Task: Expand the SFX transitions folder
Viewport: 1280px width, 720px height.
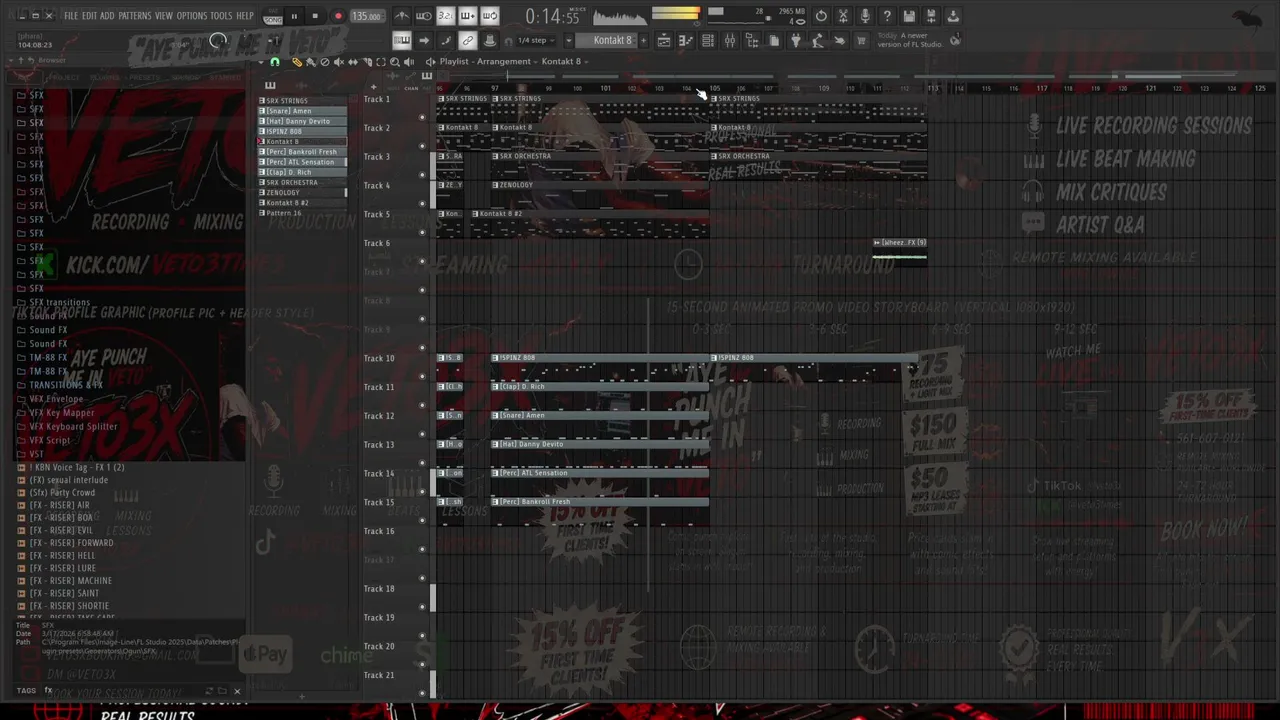Action: coord(59,302)
